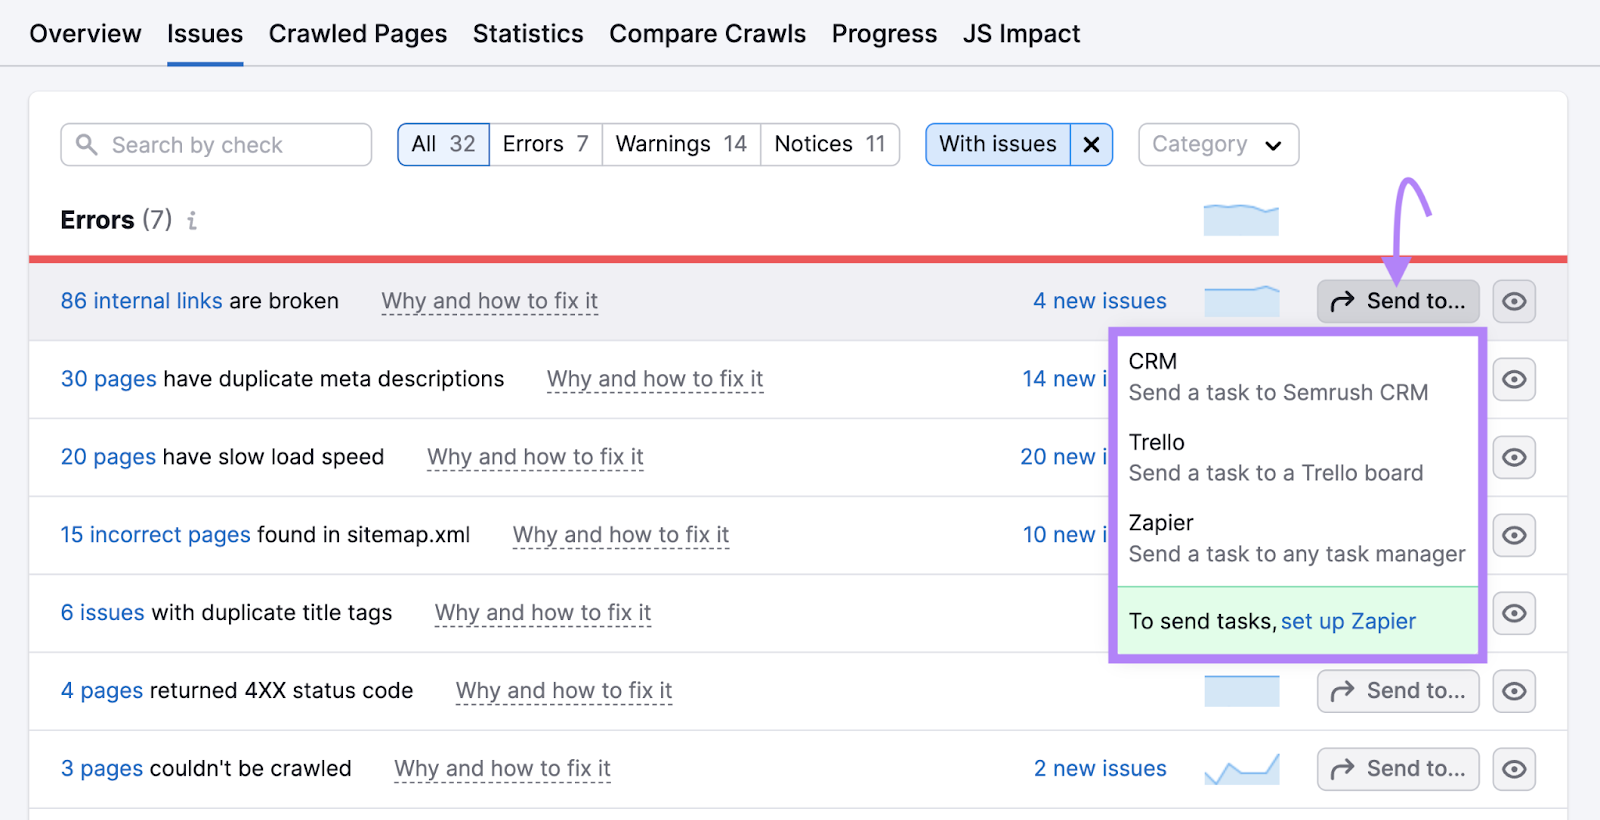Open 6 issues duplicate title tags

pos(103,613)
